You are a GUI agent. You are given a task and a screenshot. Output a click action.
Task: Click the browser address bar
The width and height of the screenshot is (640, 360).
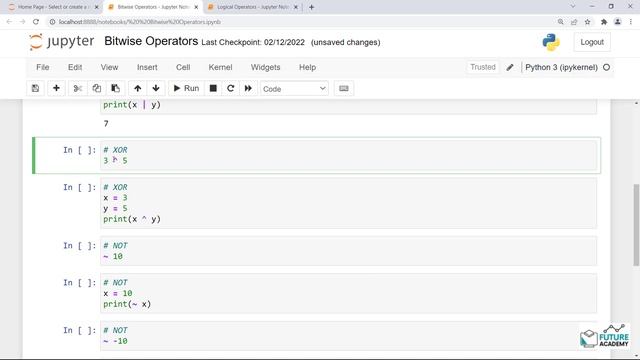pos(302,22)
